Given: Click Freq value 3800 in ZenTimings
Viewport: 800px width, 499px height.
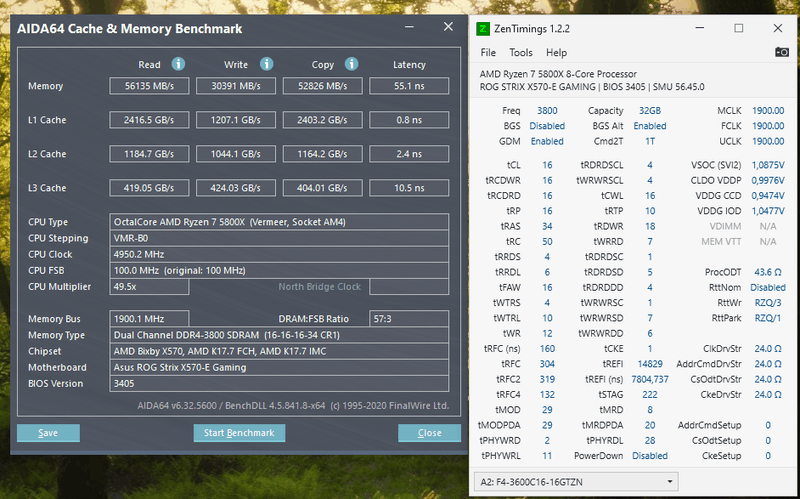Looking at the screenshot, I should [x=547, y=111].
